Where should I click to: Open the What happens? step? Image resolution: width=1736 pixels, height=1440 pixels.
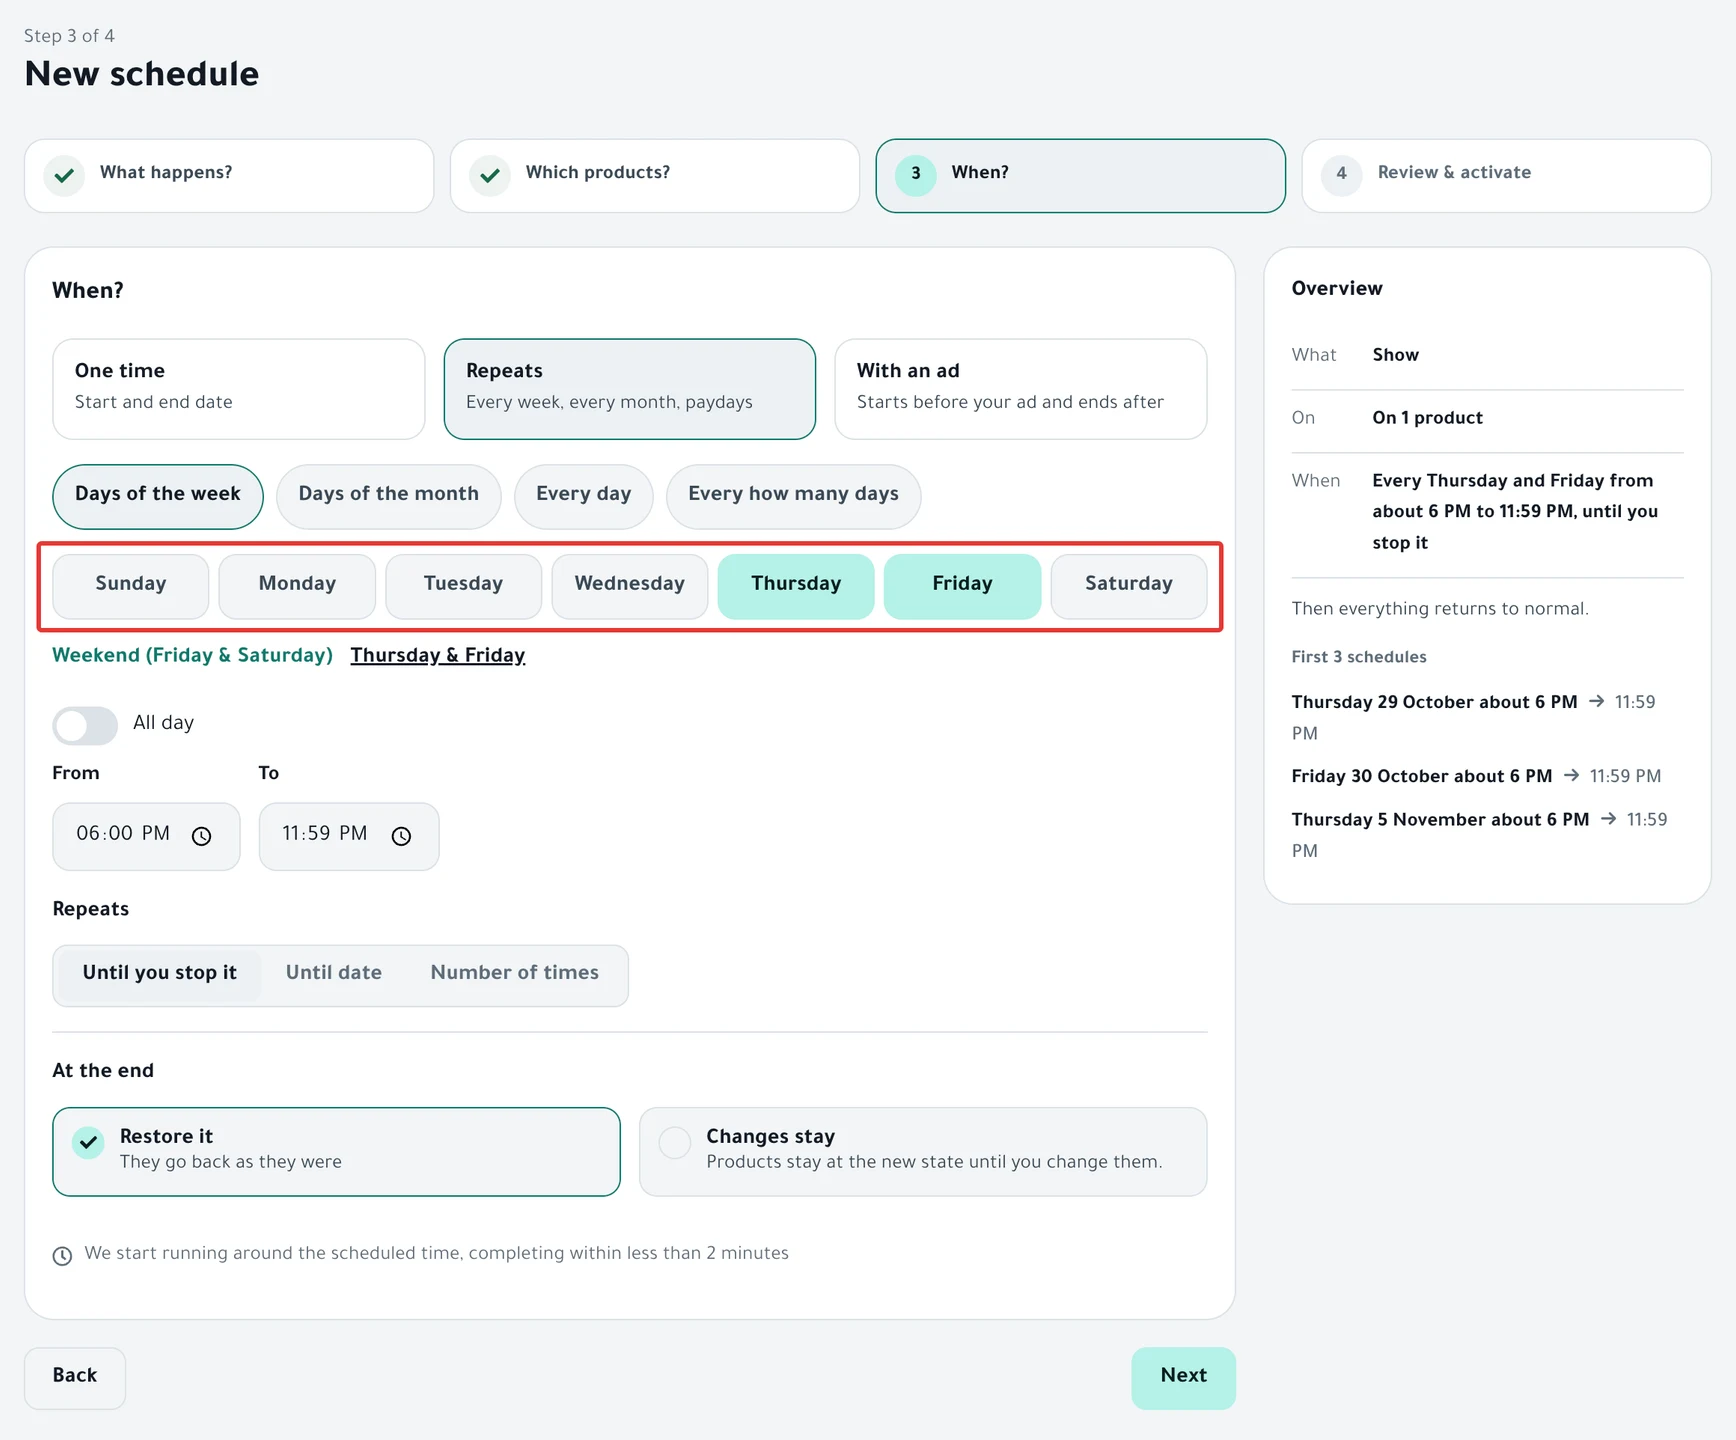(x=229, y=176)
